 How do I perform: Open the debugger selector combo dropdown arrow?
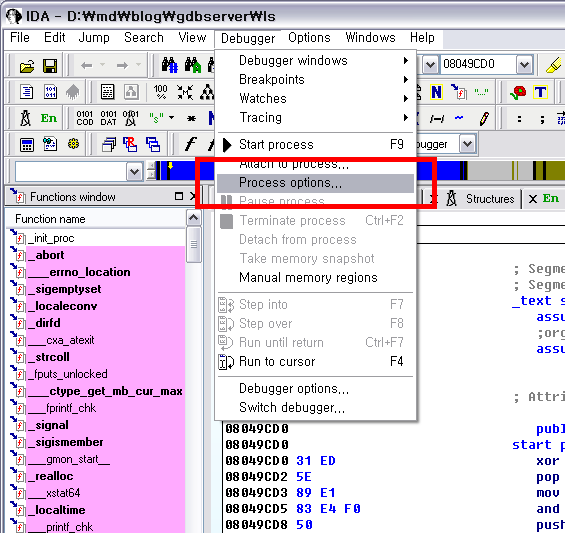coord(468,144)
